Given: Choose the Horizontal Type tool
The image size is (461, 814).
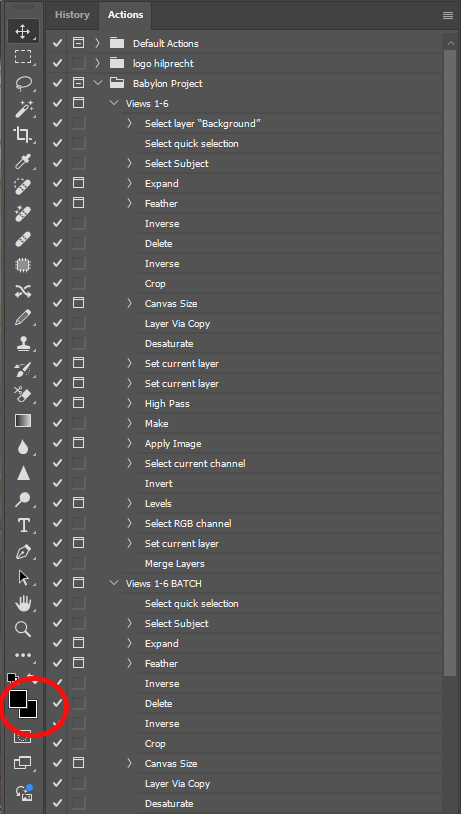Looking at the screenshot, I should [23, 525].
